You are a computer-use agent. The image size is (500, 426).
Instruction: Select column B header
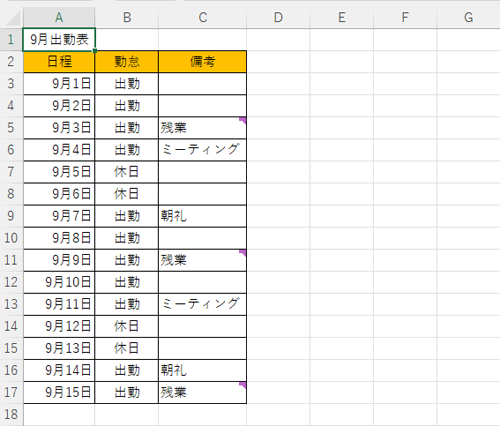[127, 17]
